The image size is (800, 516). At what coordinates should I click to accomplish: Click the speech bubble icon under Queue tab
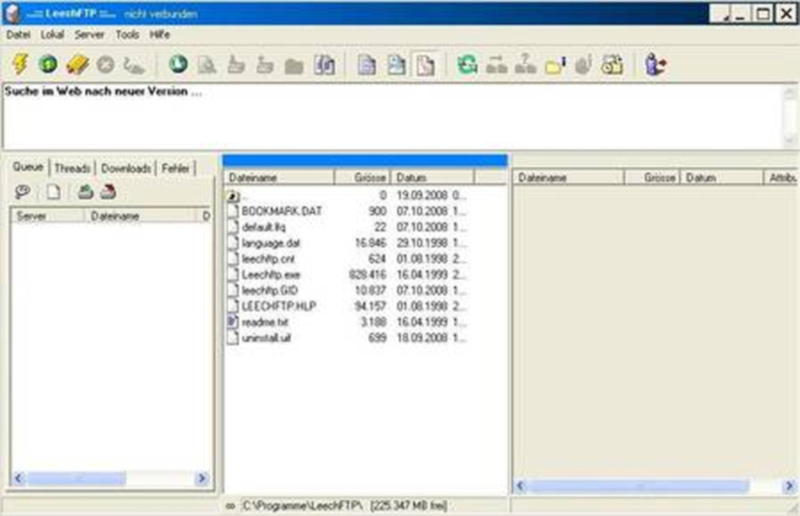click(22, 192)
